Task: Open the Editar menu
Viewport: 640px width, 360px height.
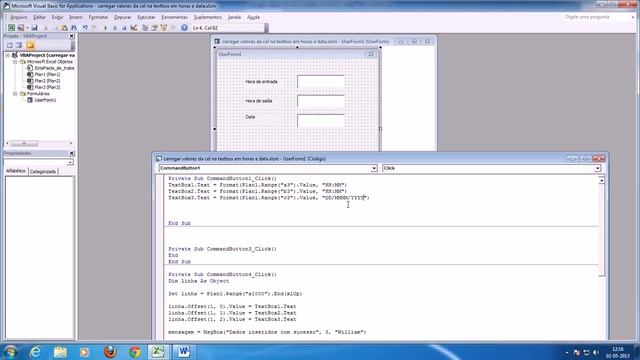Action: point(39,17)
